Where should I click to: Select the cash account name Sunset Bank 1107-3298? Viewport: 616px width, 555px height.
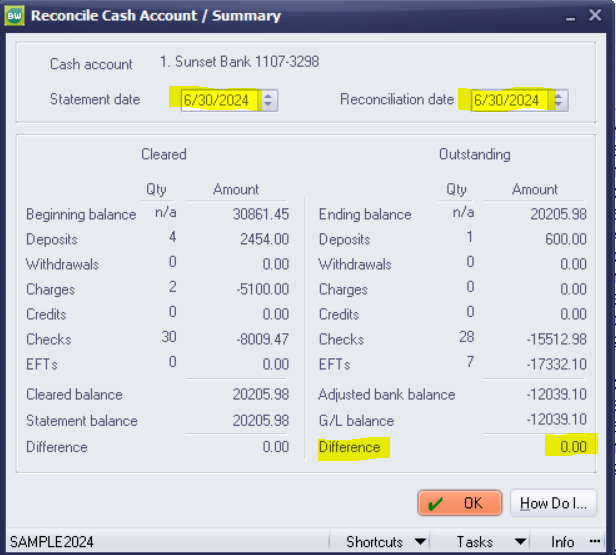(x=239, y=62)
